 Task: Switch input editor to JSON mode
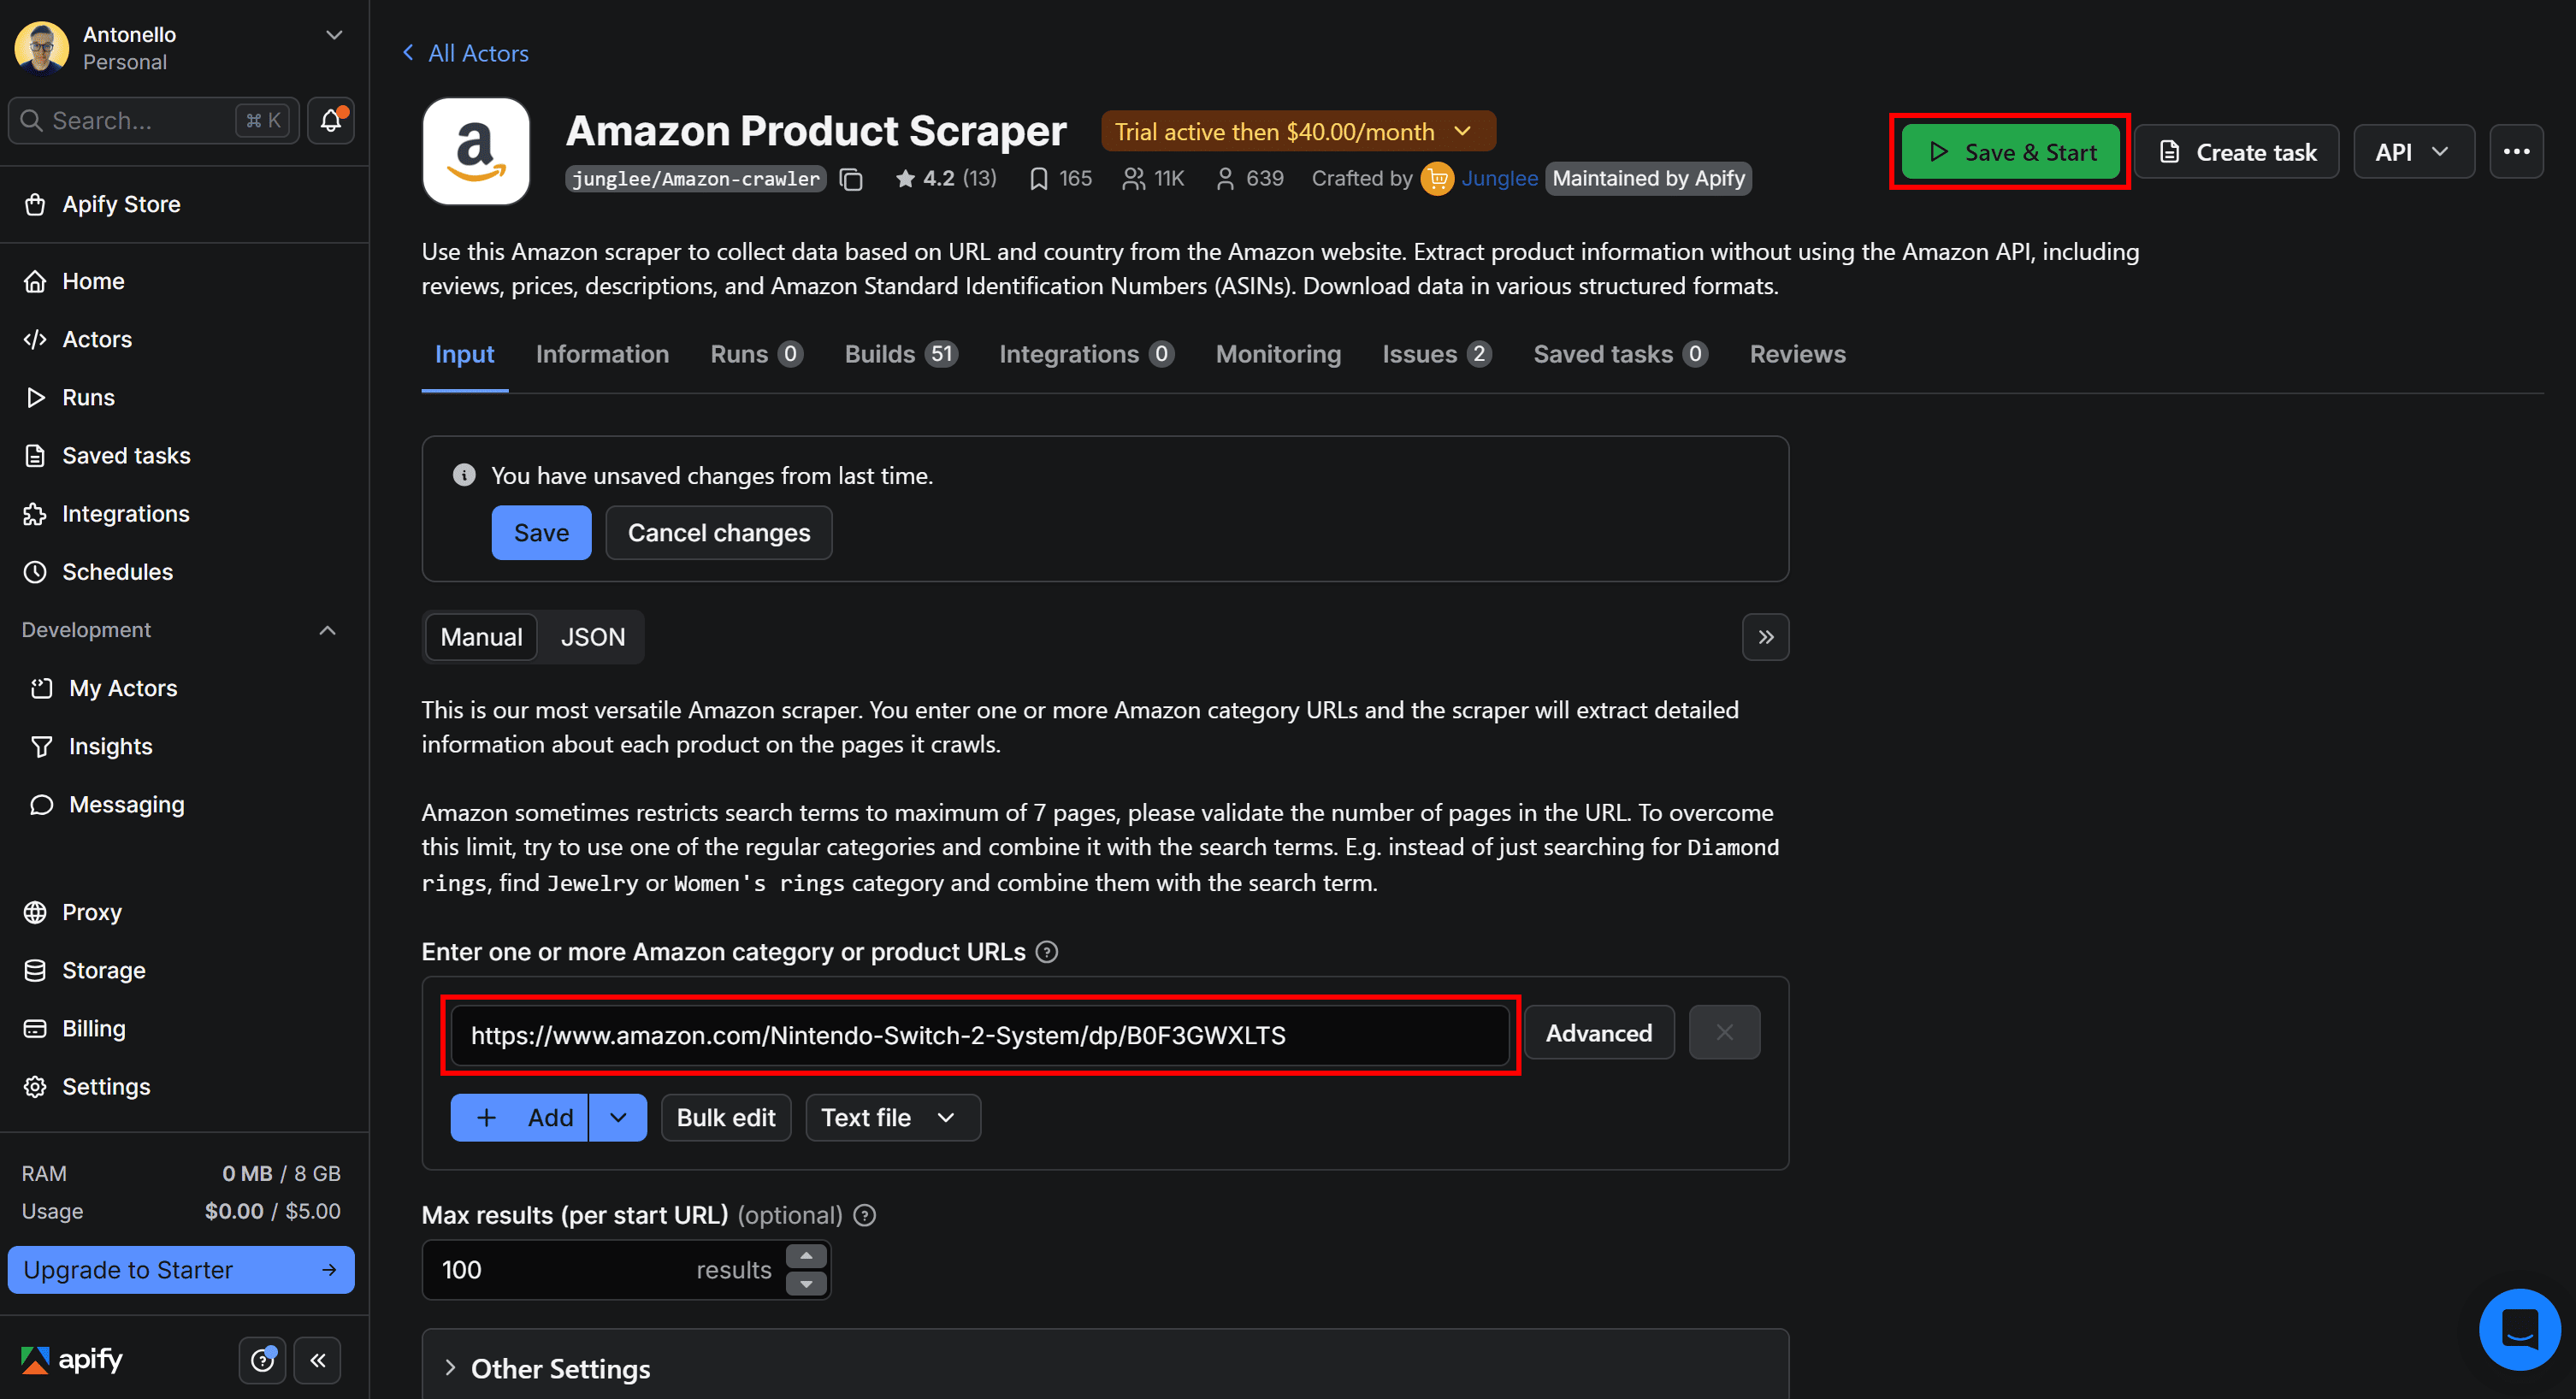(592, 637)
